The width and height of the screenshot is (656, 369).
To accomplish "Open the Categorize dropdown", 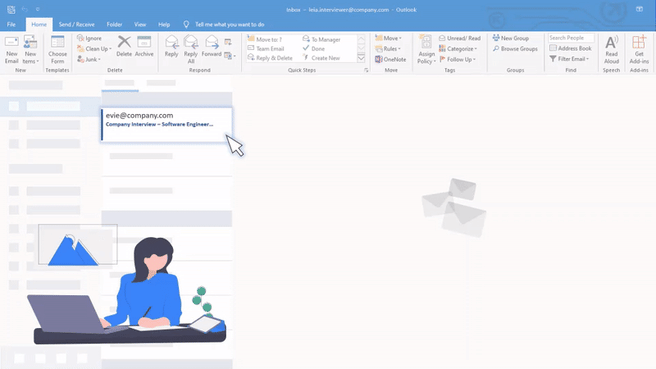I will click(458, 49).
